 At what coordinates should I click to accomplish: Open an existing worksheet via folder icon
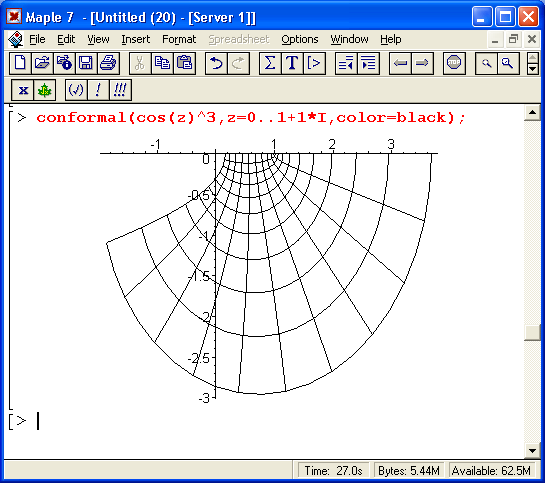pos(42,63)
